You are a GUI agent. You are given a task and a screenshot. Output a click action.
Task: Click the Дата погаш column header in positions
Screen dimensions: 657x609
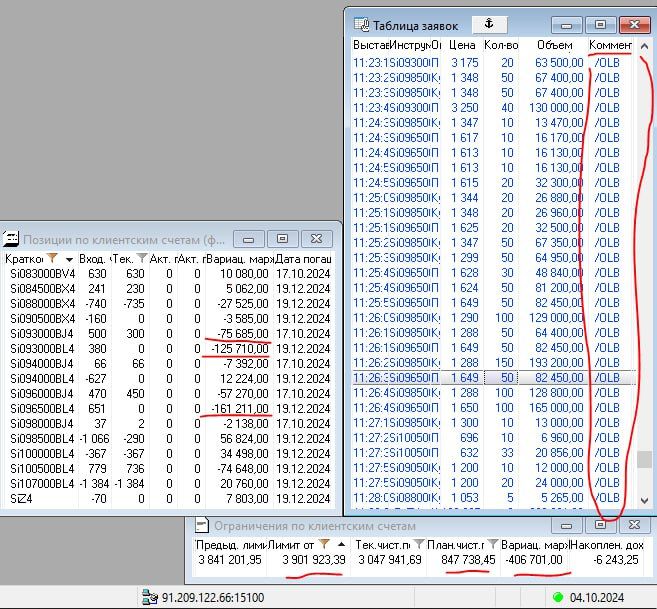pos(303,259)
